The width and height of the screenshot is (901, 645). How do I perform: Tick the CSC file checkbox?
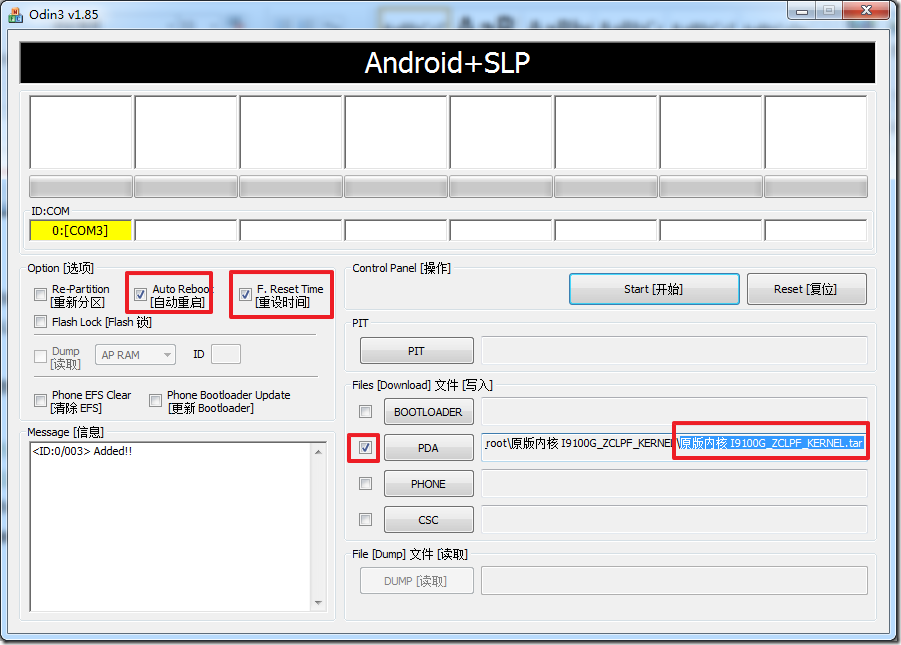[x=365, y=520]
